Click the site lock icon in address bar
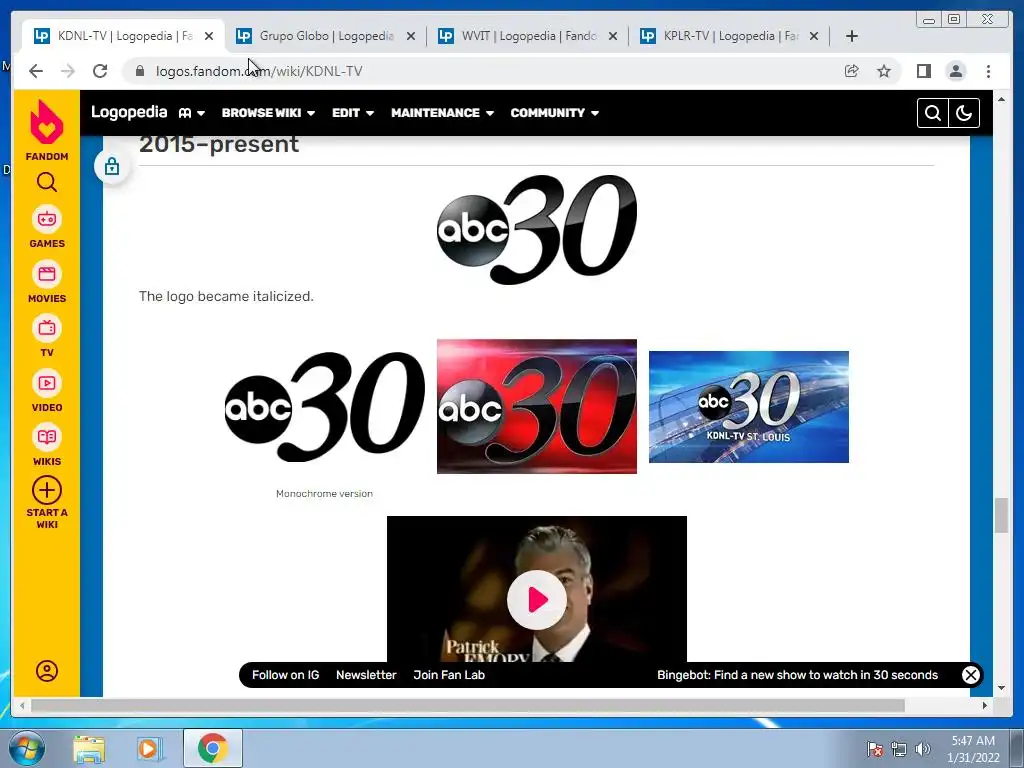This screenshot has width=1024, height=768. pyautogui.click(x=140, y=71)
